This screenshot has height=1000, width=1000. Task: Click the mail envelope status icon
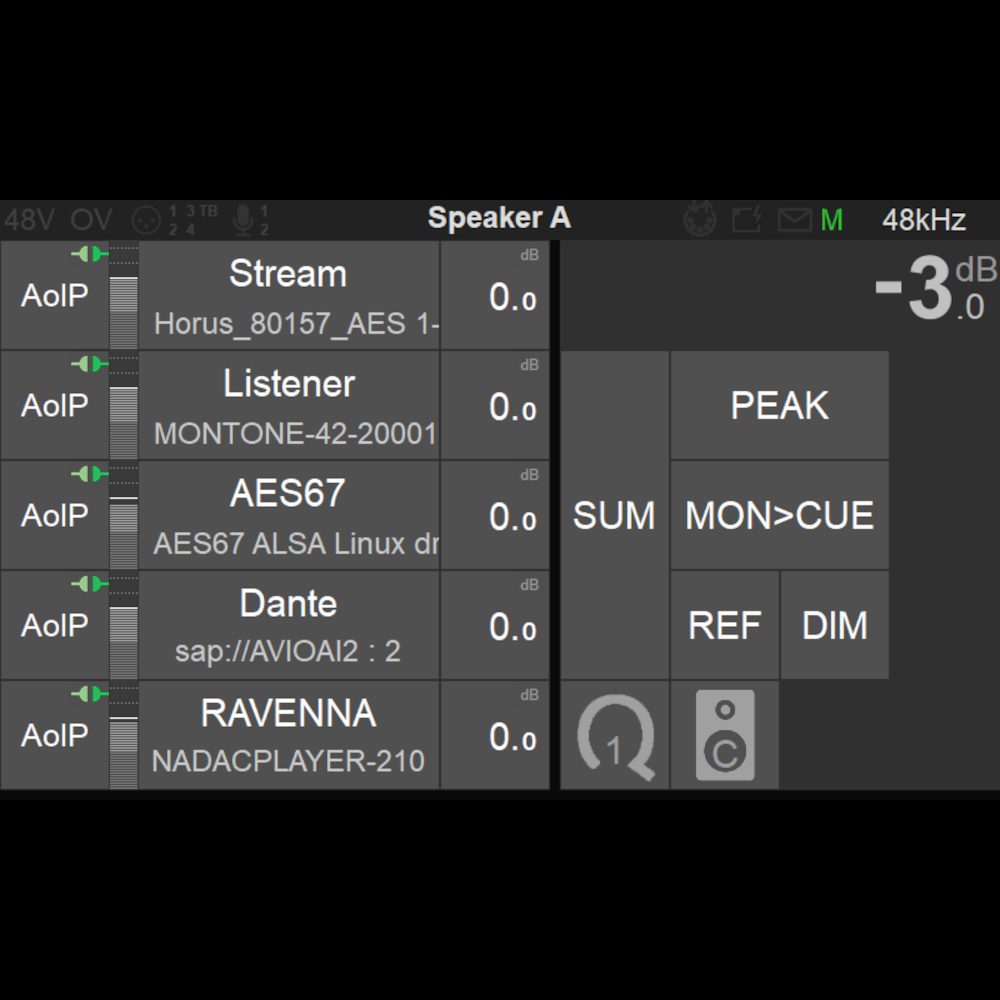click(x=795, y=219)
